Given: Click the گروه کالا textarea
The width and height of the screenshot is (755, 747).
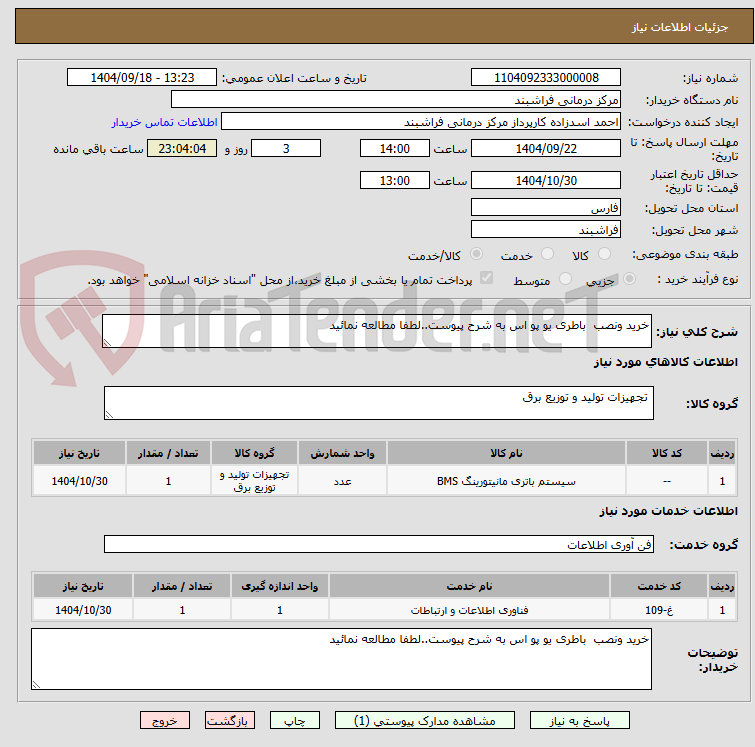Looking at the screenshot, I should click(378, 403).
